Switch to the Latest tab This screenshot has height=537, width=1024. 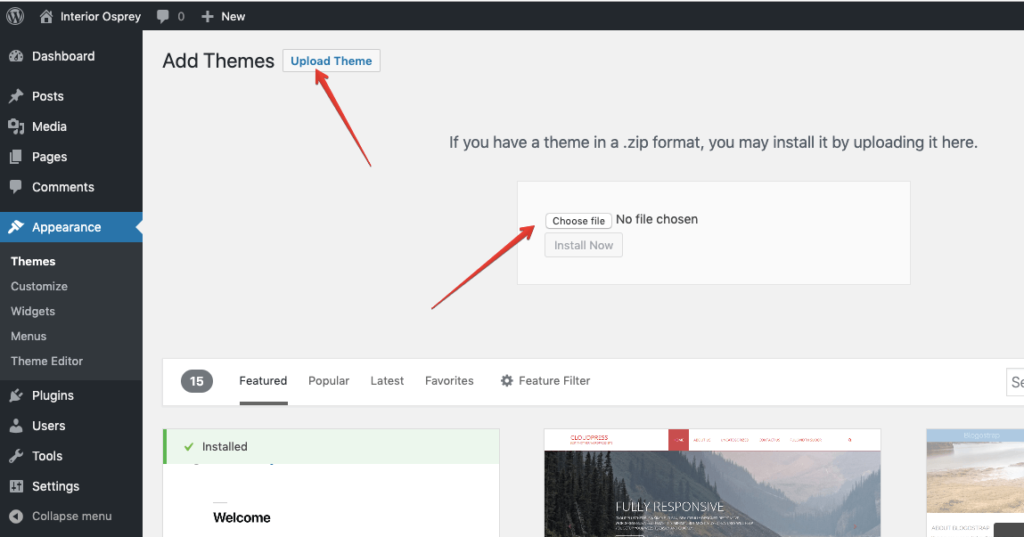pyautogui.click(x=387, y=381)
